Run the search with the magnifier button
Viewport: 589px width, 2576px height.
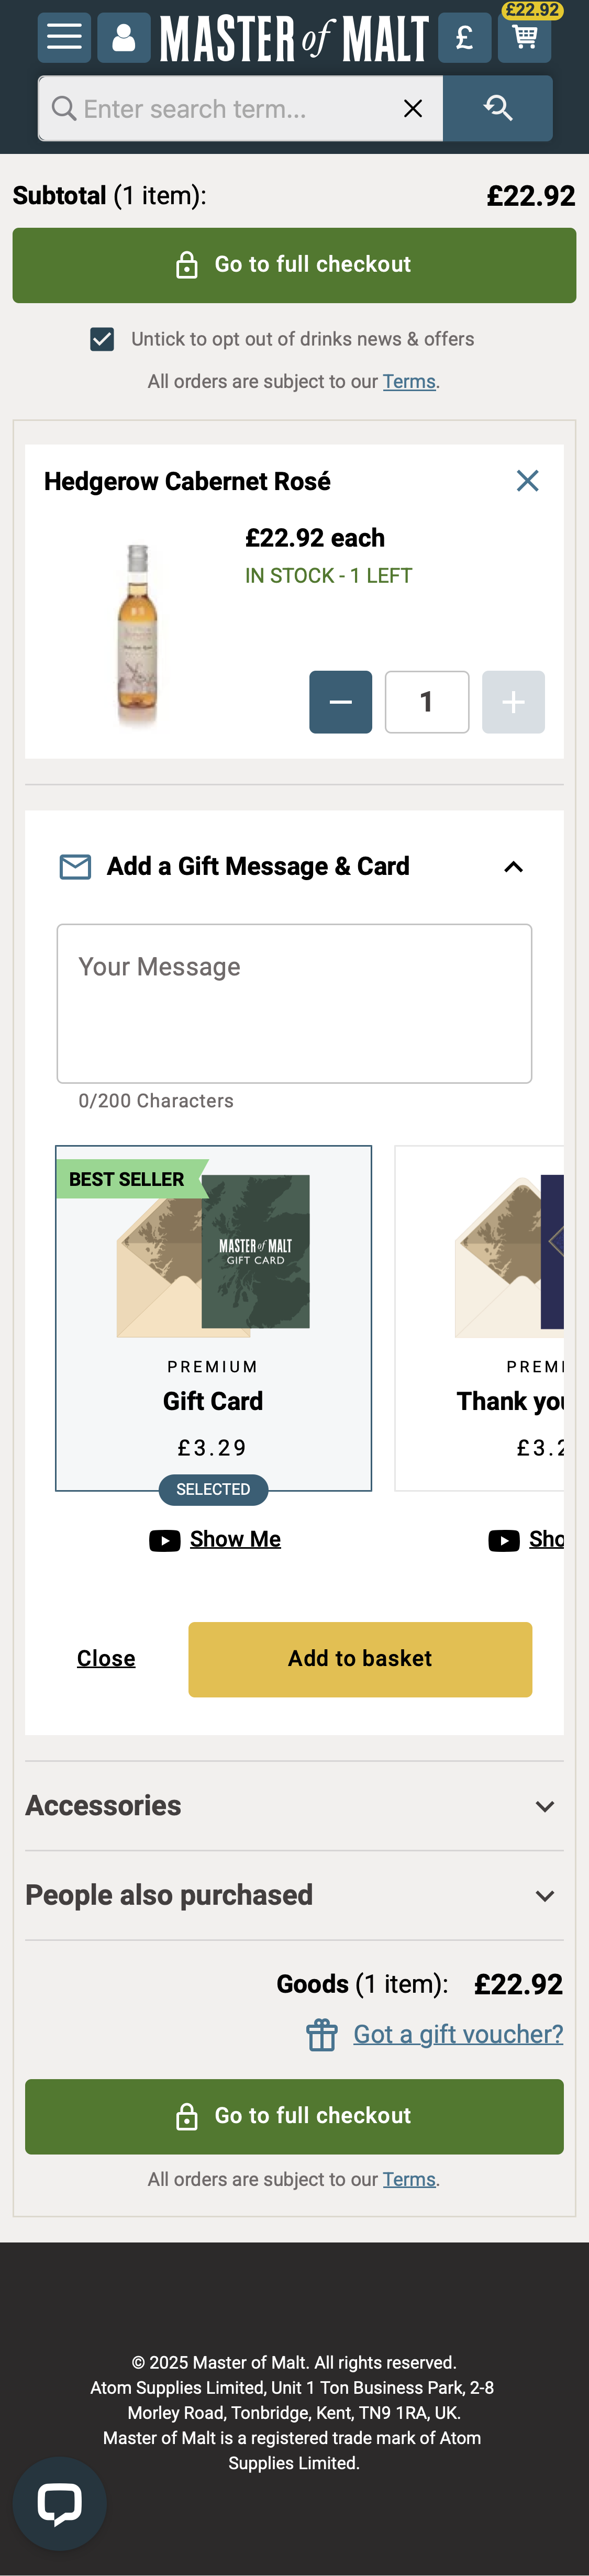(498, 107)
